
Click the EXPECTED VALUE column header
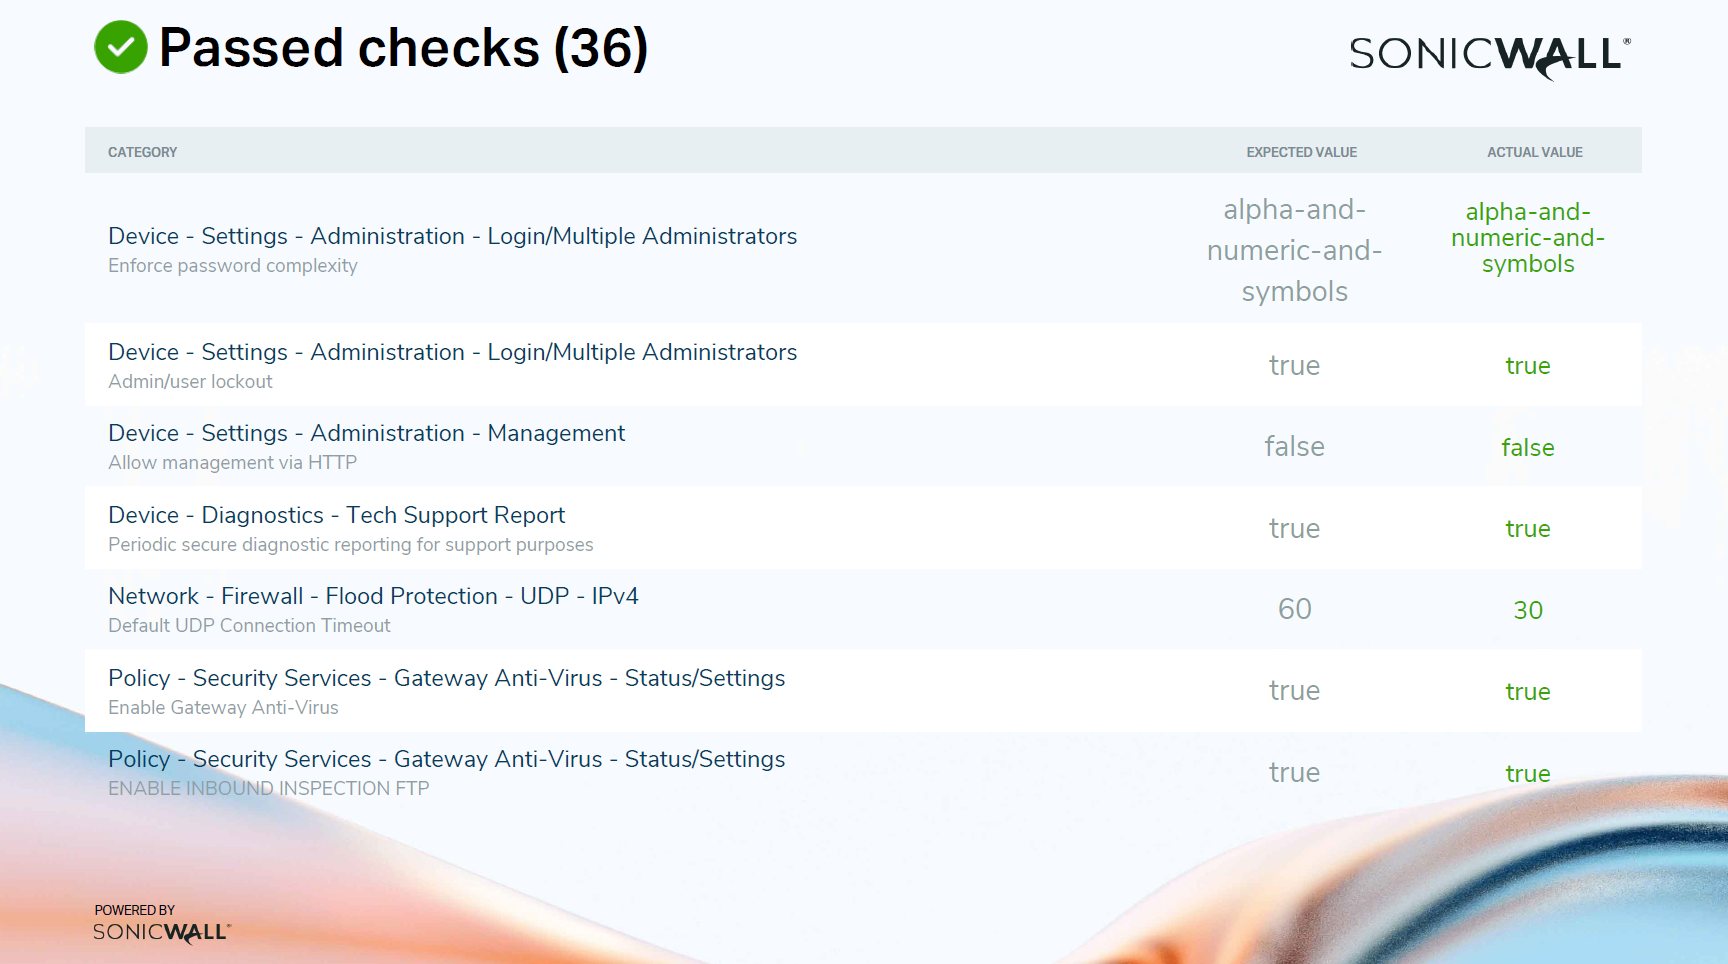(x=1301, y=152)
